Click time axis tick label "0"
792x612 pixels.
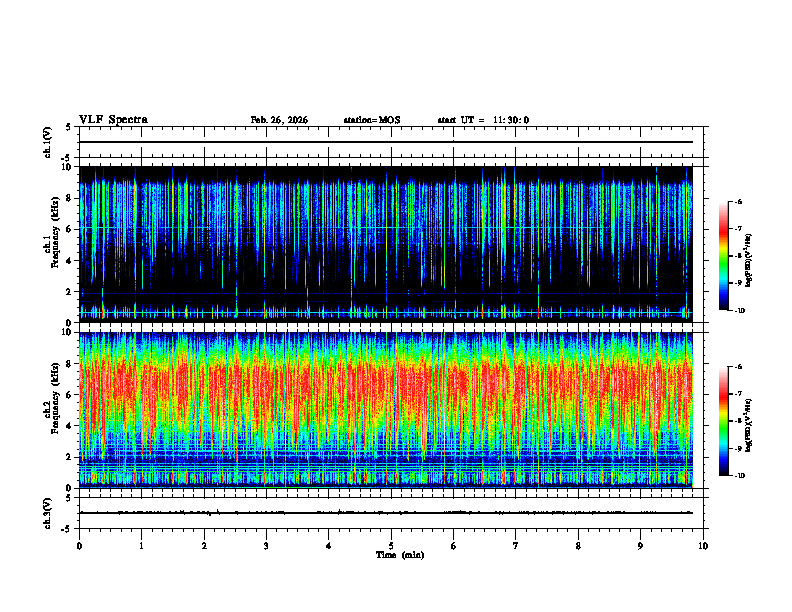click(x=79, y=546)
